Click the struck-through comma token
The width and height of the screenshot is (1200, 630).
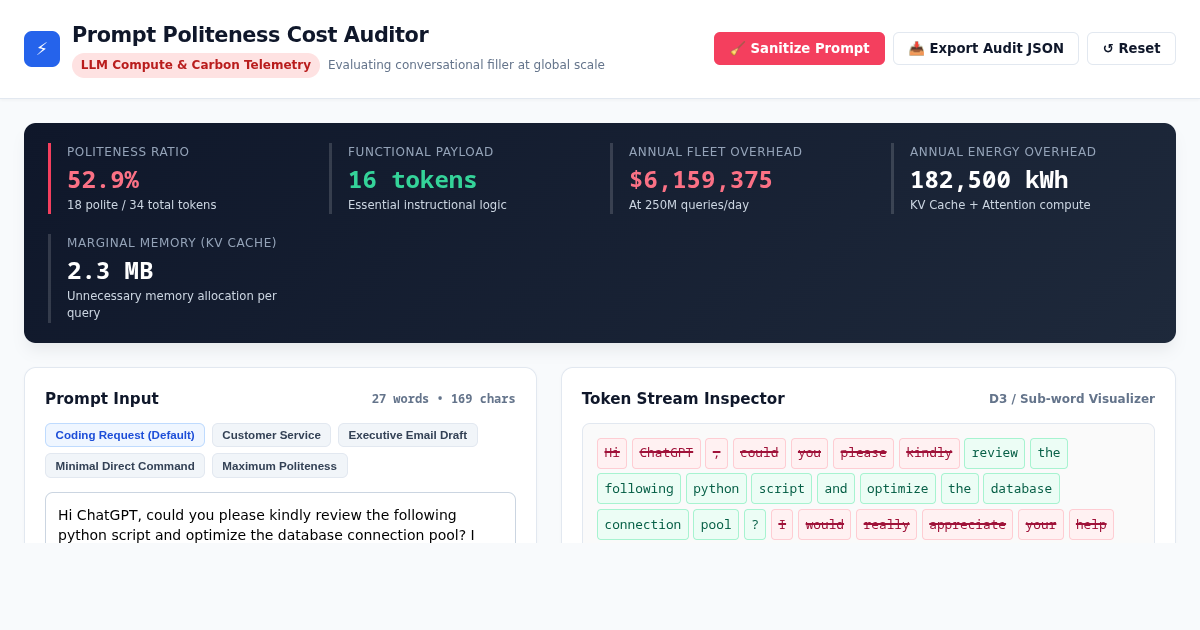pos(716,453)
